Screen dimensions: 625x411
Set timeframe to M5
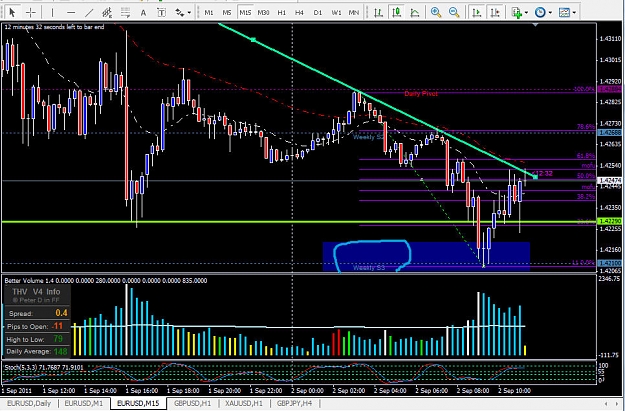tap(226, 12)
